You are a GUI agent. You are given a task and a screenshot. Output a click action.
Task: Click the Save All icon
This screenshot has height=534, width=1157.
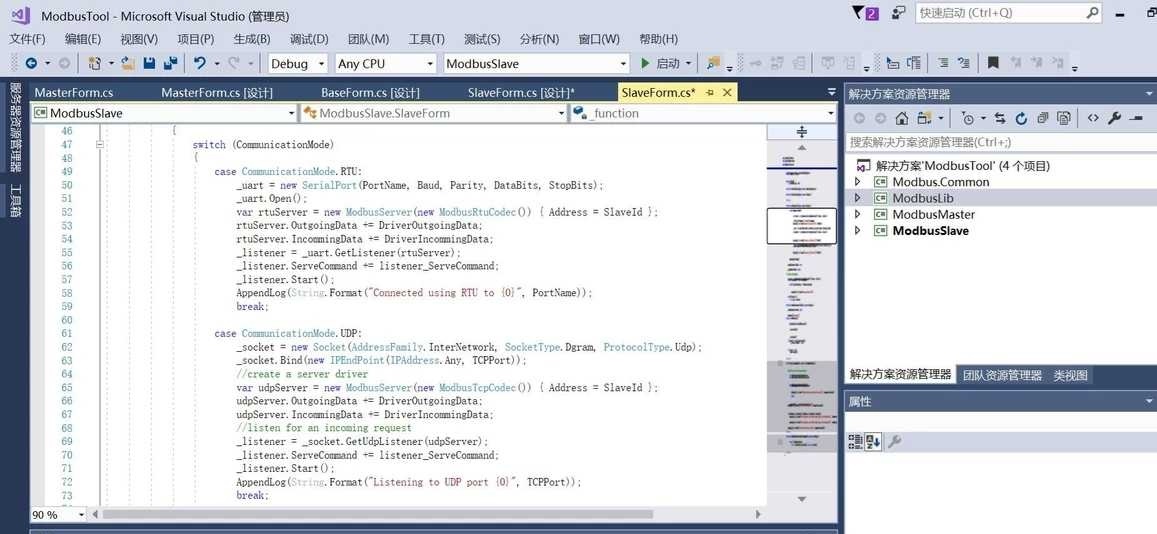click(170, 63)
